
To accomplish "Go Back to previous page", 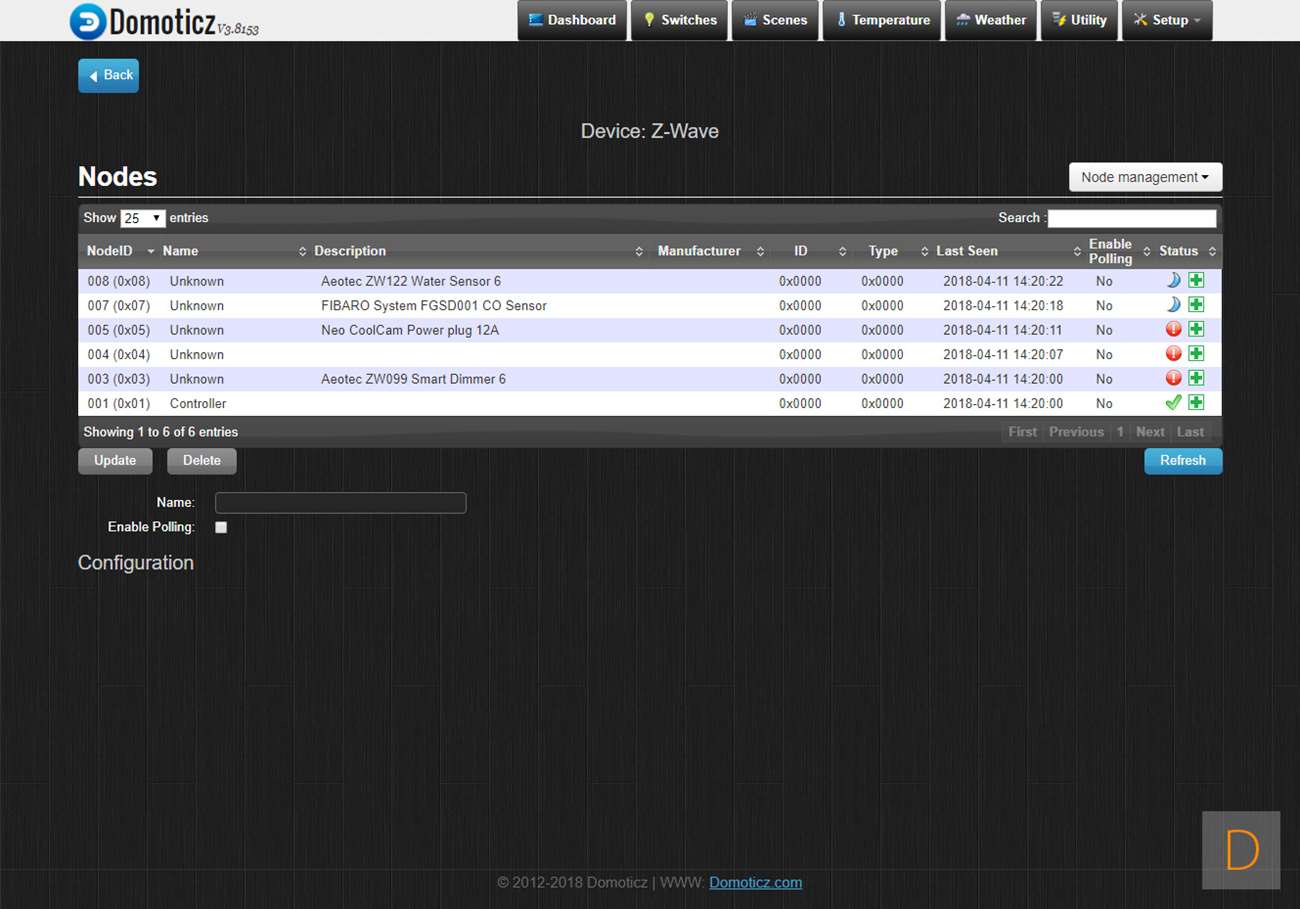I will 109,75.
